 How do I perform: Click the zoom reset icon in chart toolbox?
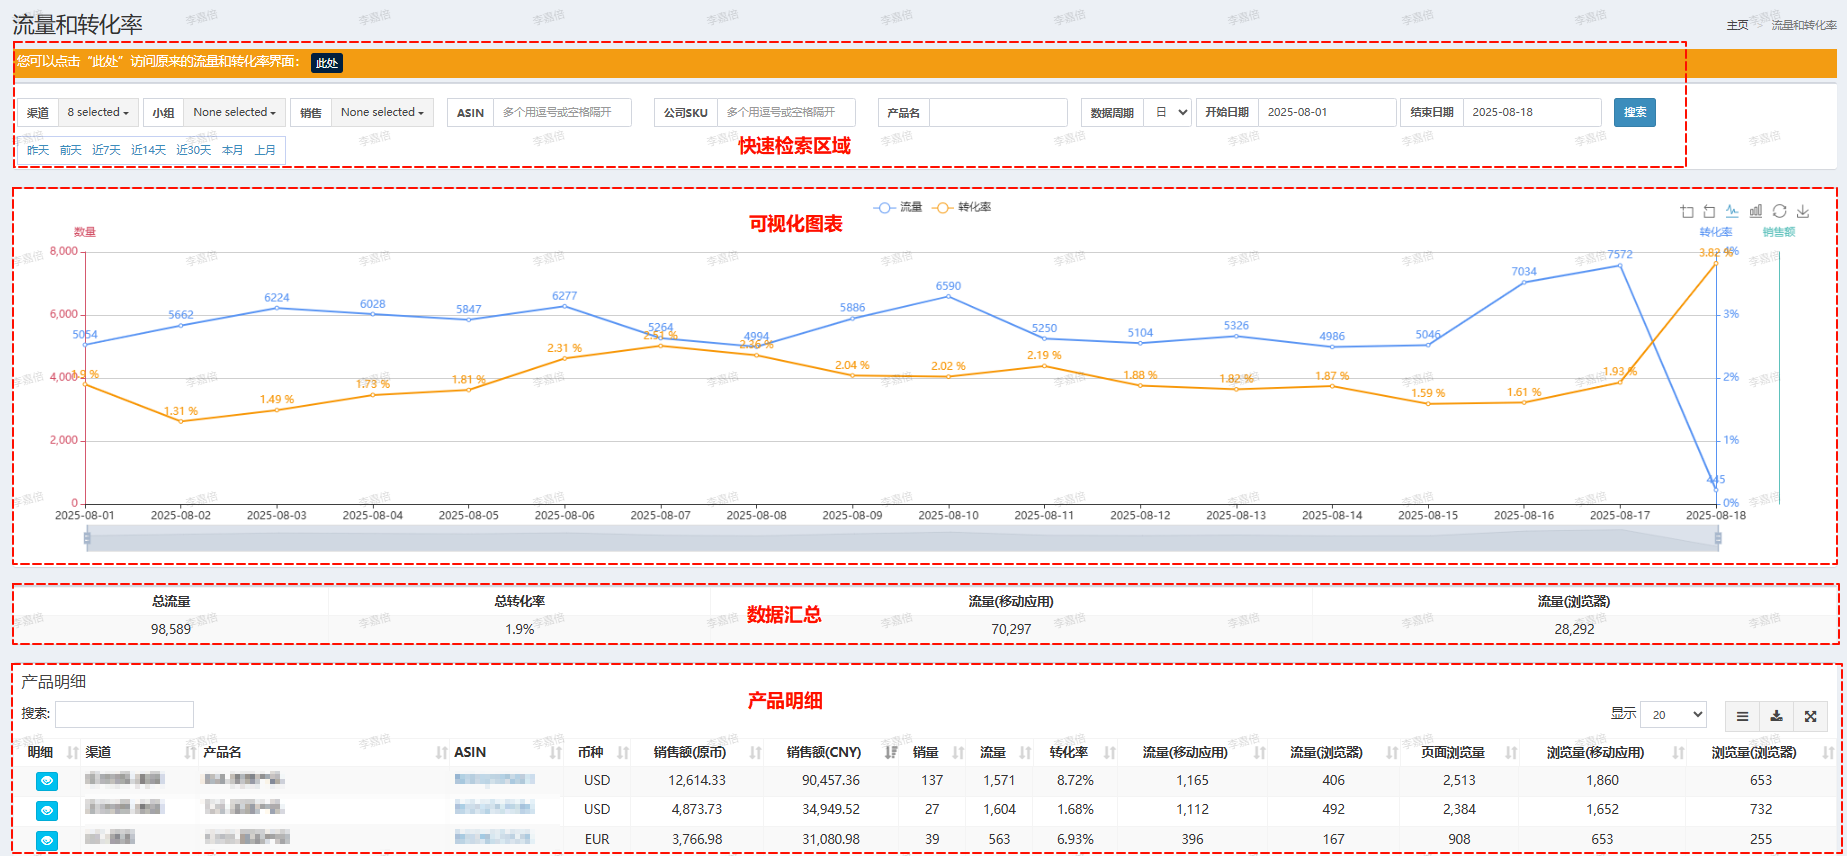point(1709,211)
